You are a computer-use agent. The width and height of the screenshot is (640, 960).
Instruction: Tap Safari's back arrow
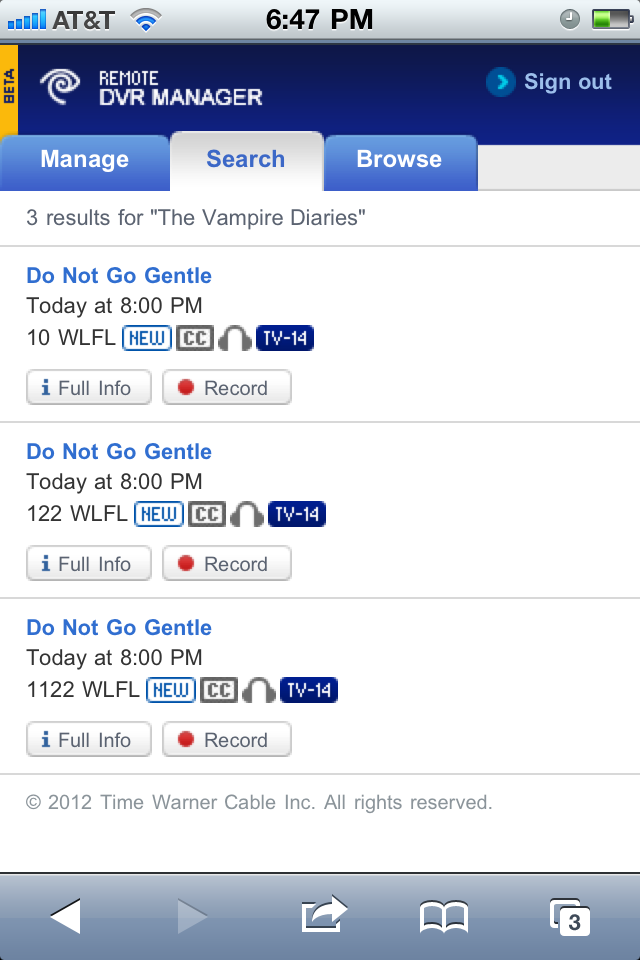[66, 915]
